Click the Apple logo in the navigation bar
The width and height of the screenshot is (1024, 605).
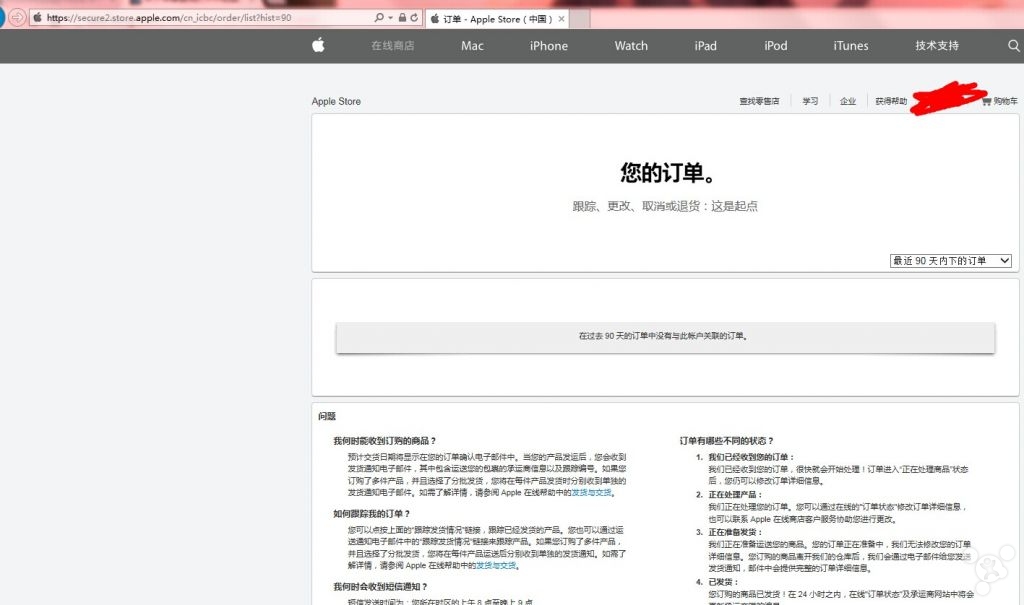318,45
